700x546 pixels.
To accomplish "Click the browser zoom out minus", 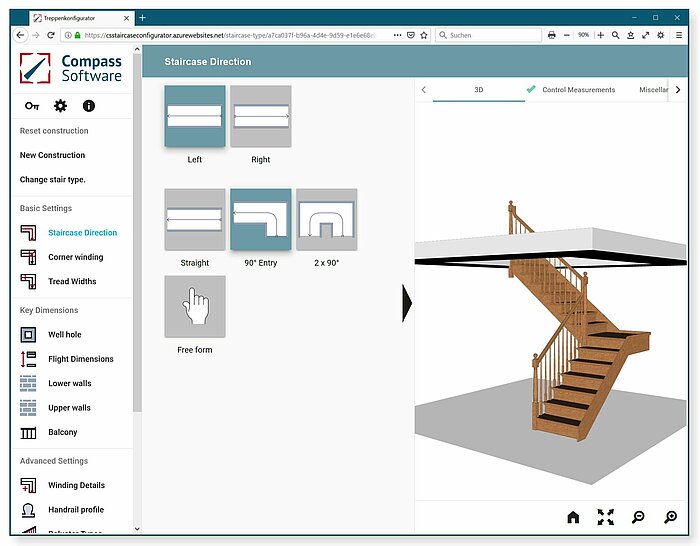I will (x=567, y=35).
